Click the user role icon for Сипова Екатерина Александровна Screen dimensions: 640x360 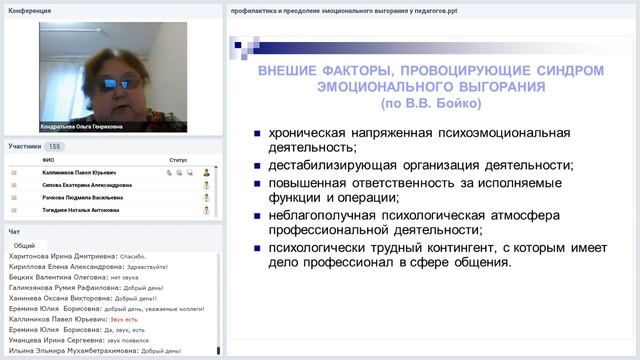click(x=207, y=185)
